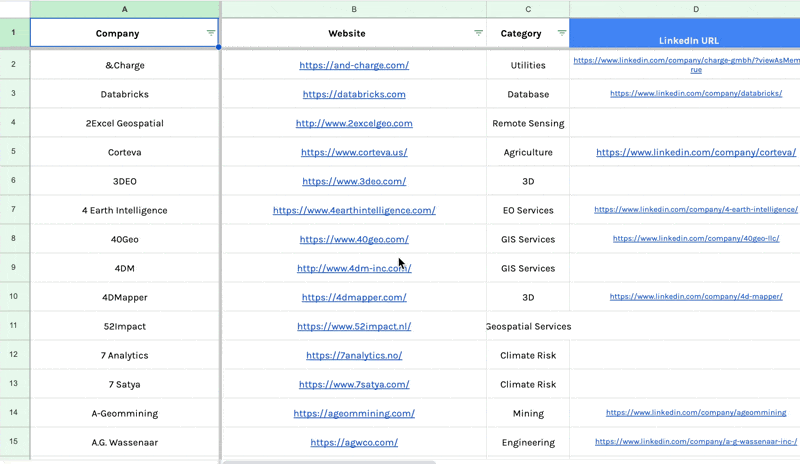Click the horizontal scrollbar at the bottom
800x464 pixels.
click(x=329, y=462)
